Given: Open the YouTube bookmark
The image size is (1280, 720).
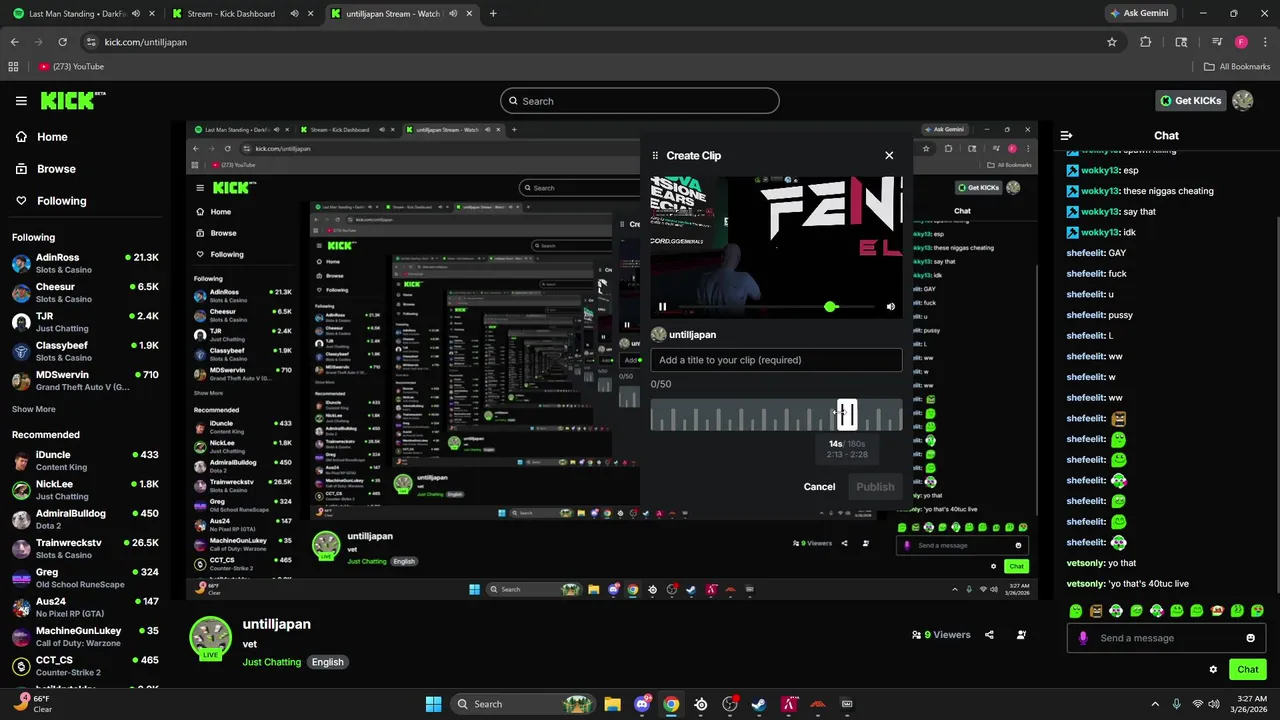Looking at the screenshot, I should click(x=72, y=67).
